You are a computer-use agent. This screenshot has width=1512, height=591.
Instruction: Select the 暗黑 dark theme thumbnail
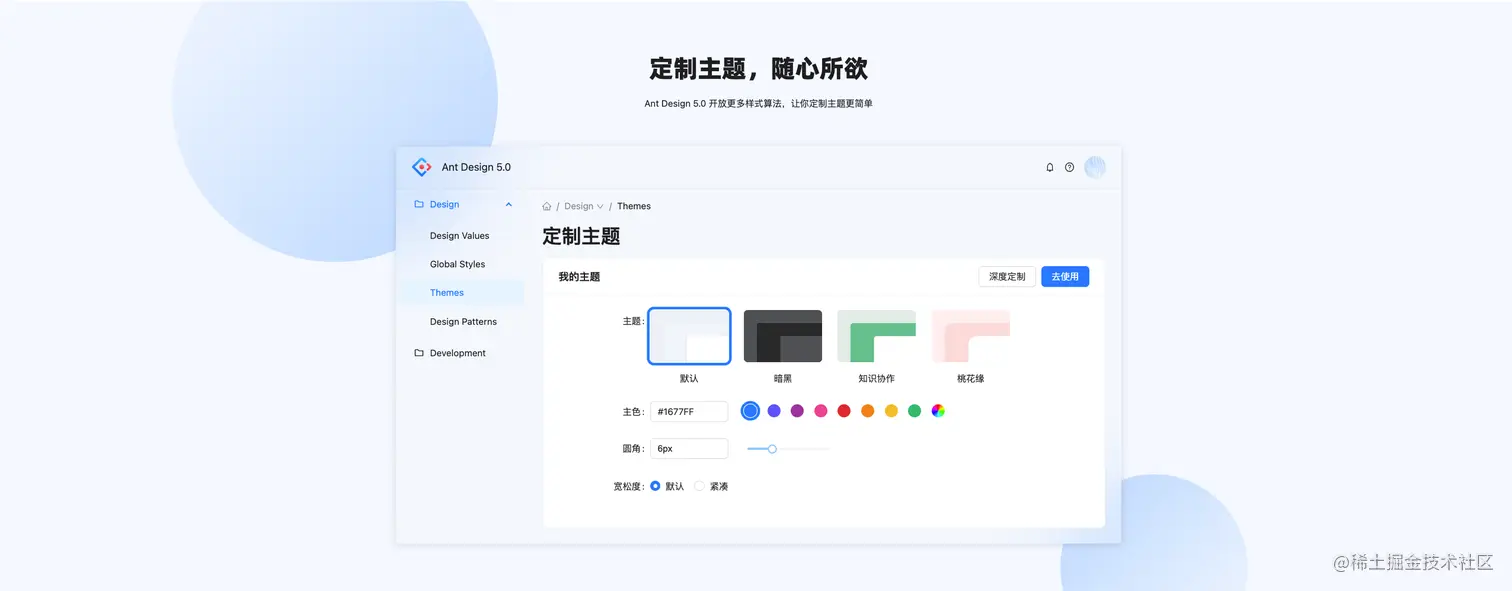[783, 336]
